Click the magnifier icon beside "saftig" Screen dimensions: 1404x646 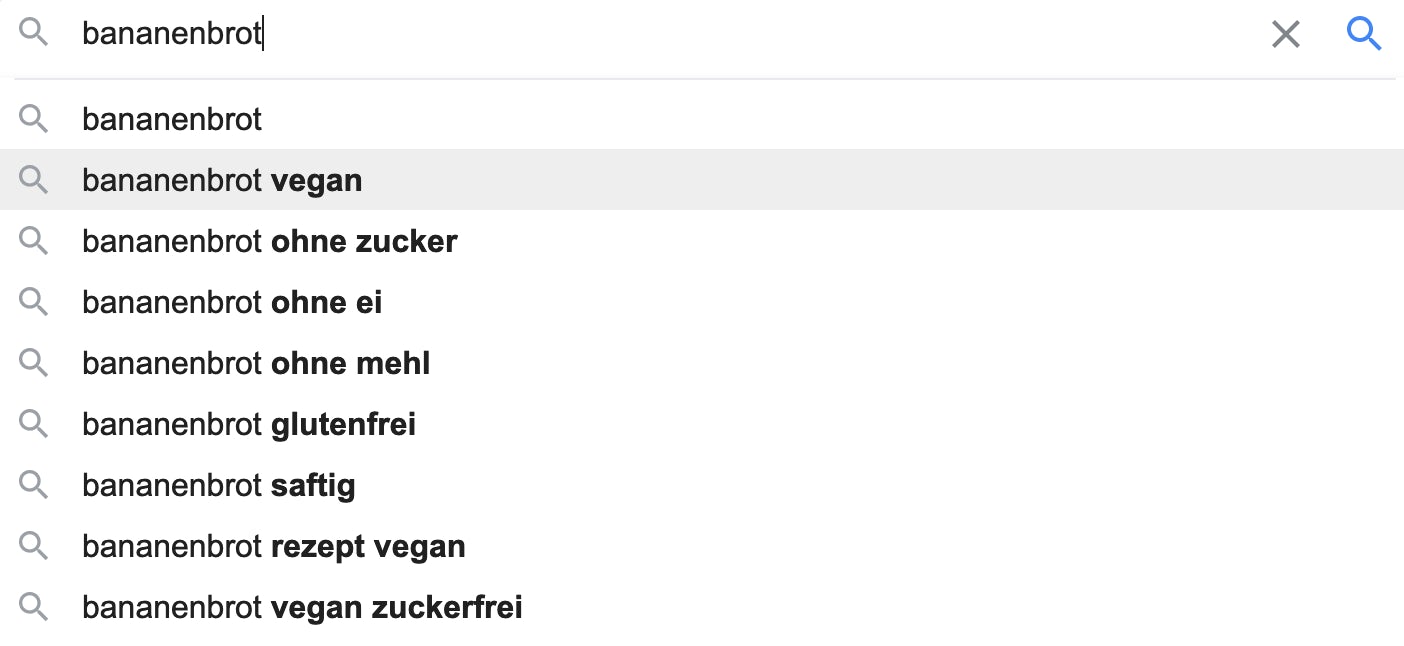pyautogui.click(x=34, y=485)
